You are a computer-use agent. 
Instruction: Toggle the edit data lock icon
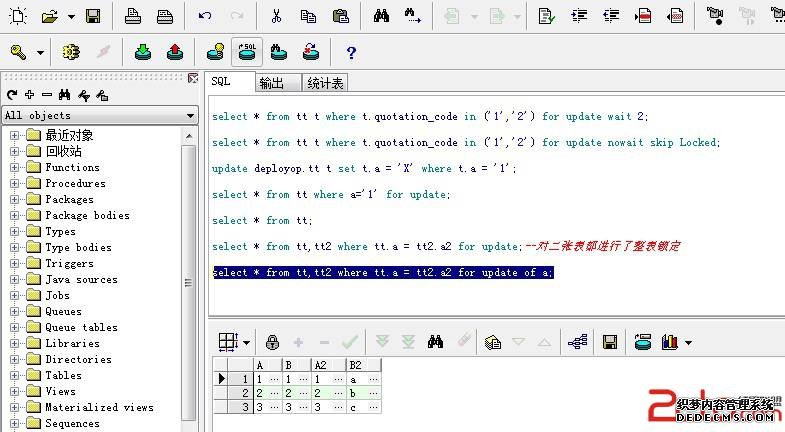273,342
